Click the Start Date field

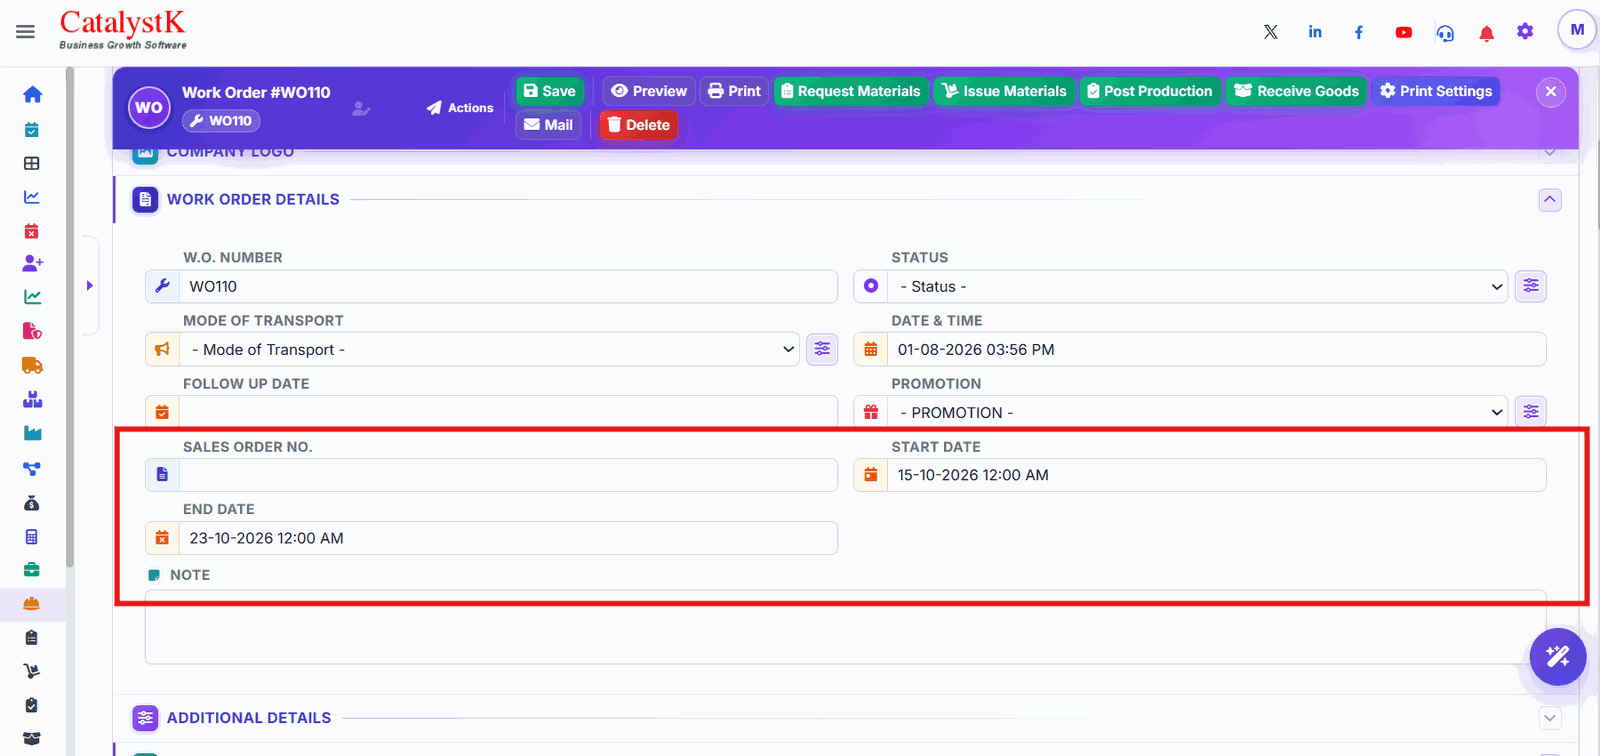pyautogui.click(x=1216, y=475)
